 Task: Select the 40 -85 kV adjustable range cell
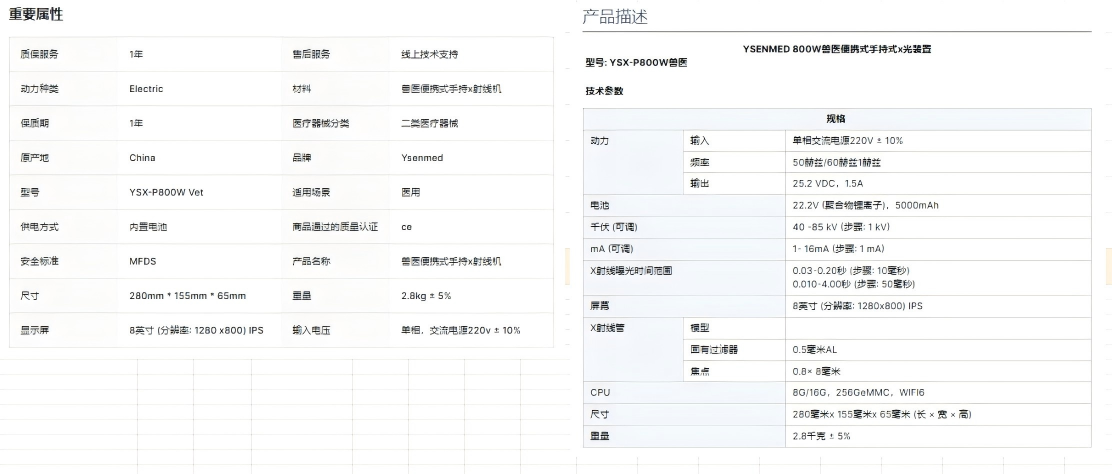point(841,227)
